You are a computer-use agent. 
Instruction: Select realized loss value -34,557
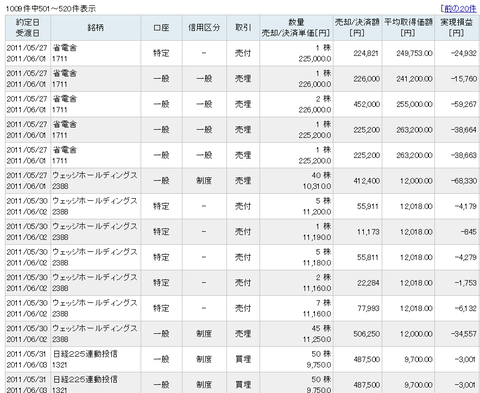click(463, 334)
